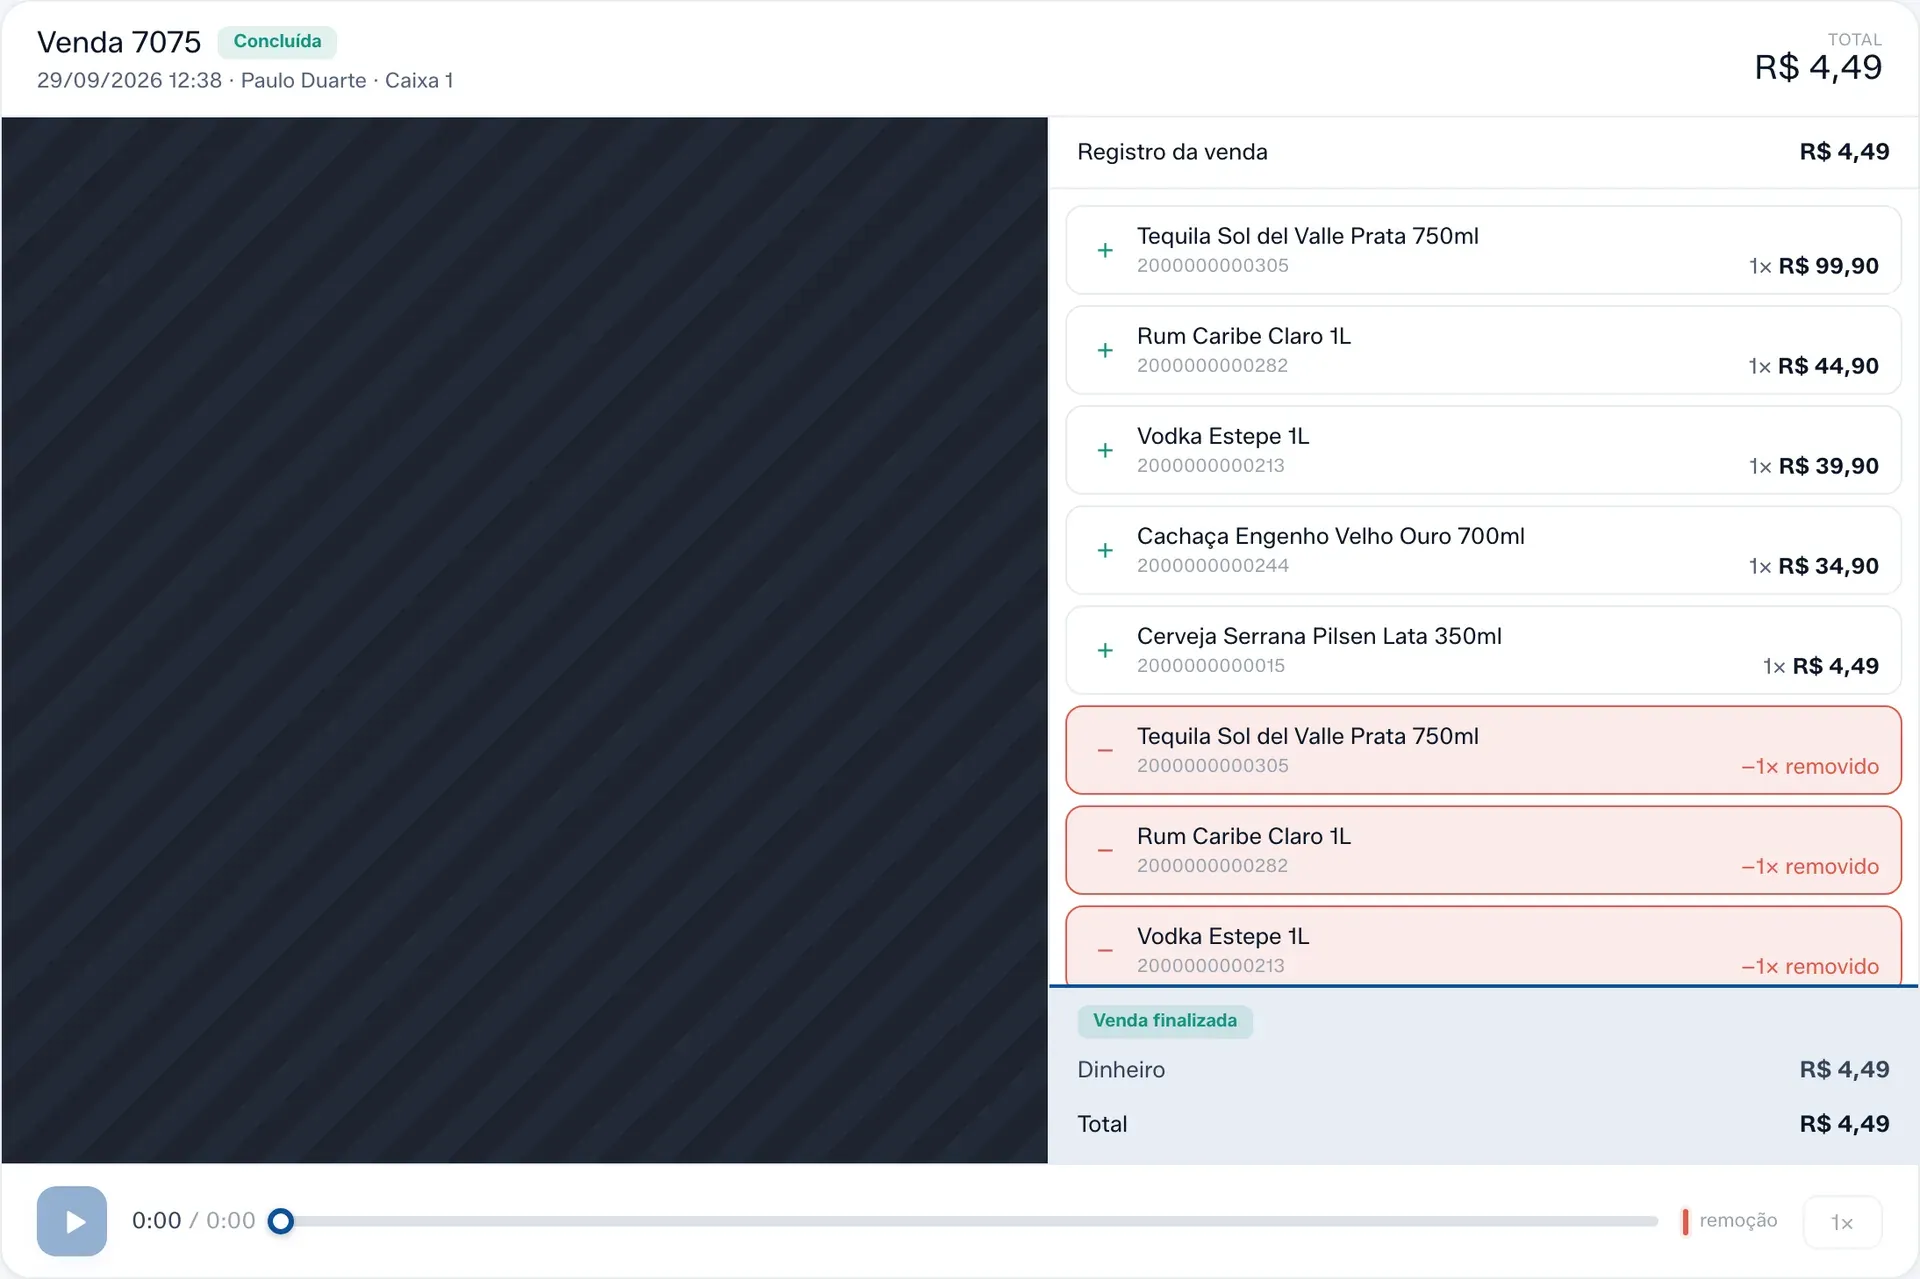Image resolution: width=1920 pixels, height=1279 pixels.
Task: Select Cerveja Serrana Pilsen Lata 350ml entry
Action: 1483,650
